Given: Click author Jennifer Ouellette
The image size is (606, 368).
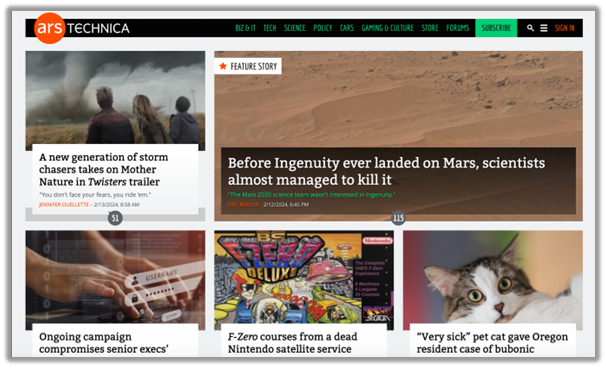Looking at the screenshot, I should (64, 204).
